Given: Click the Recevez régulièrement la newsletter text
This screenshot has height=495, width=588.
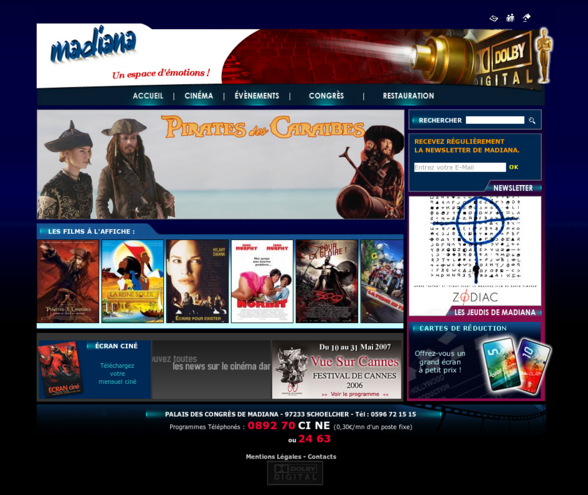Looking at the screenshot, I should 467,146.
